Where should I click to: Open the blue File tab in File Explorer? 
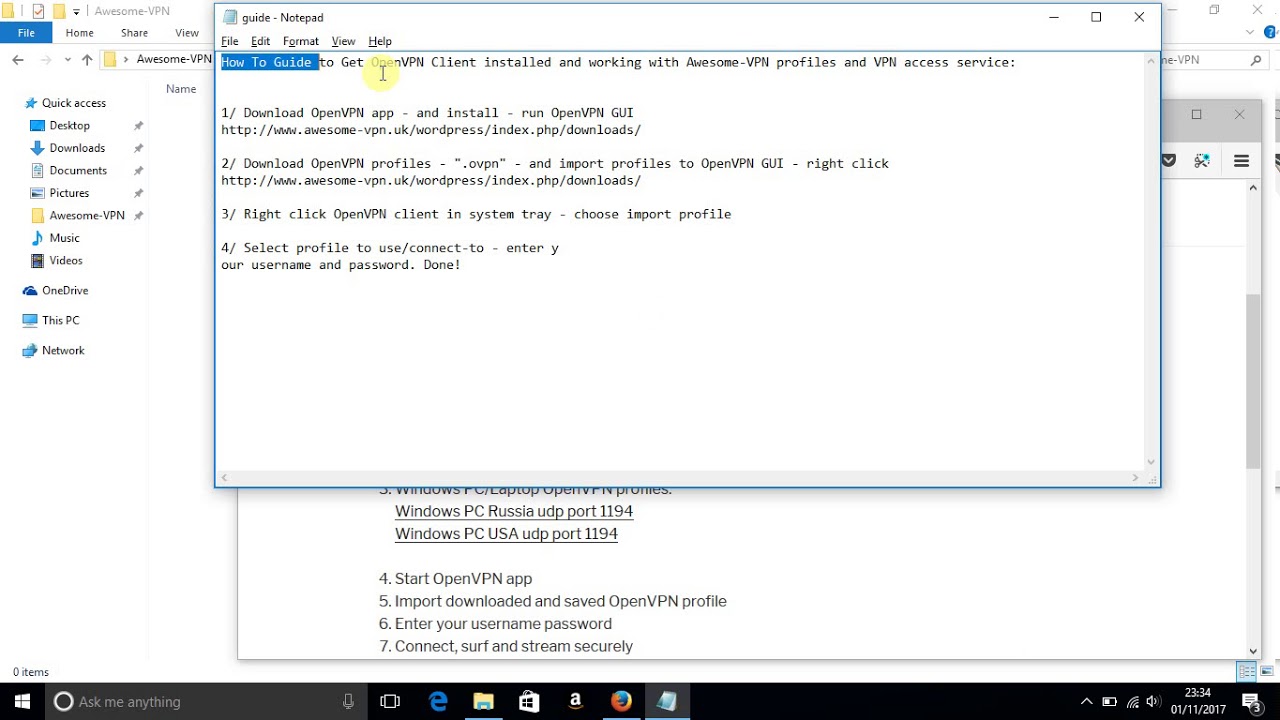click(x=26, y=33)
